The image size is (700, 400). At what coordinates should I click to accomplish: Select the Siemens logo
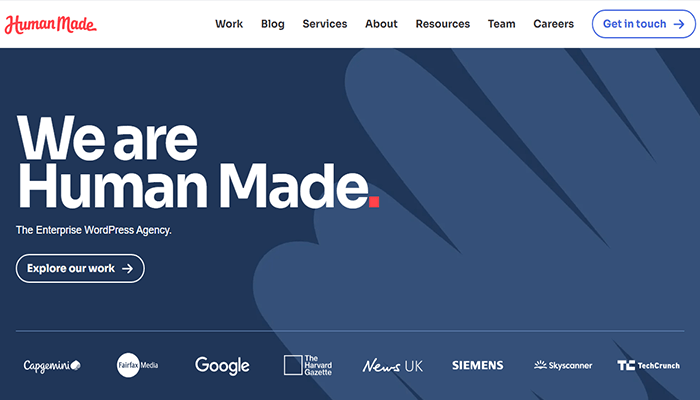pos(477,366)
